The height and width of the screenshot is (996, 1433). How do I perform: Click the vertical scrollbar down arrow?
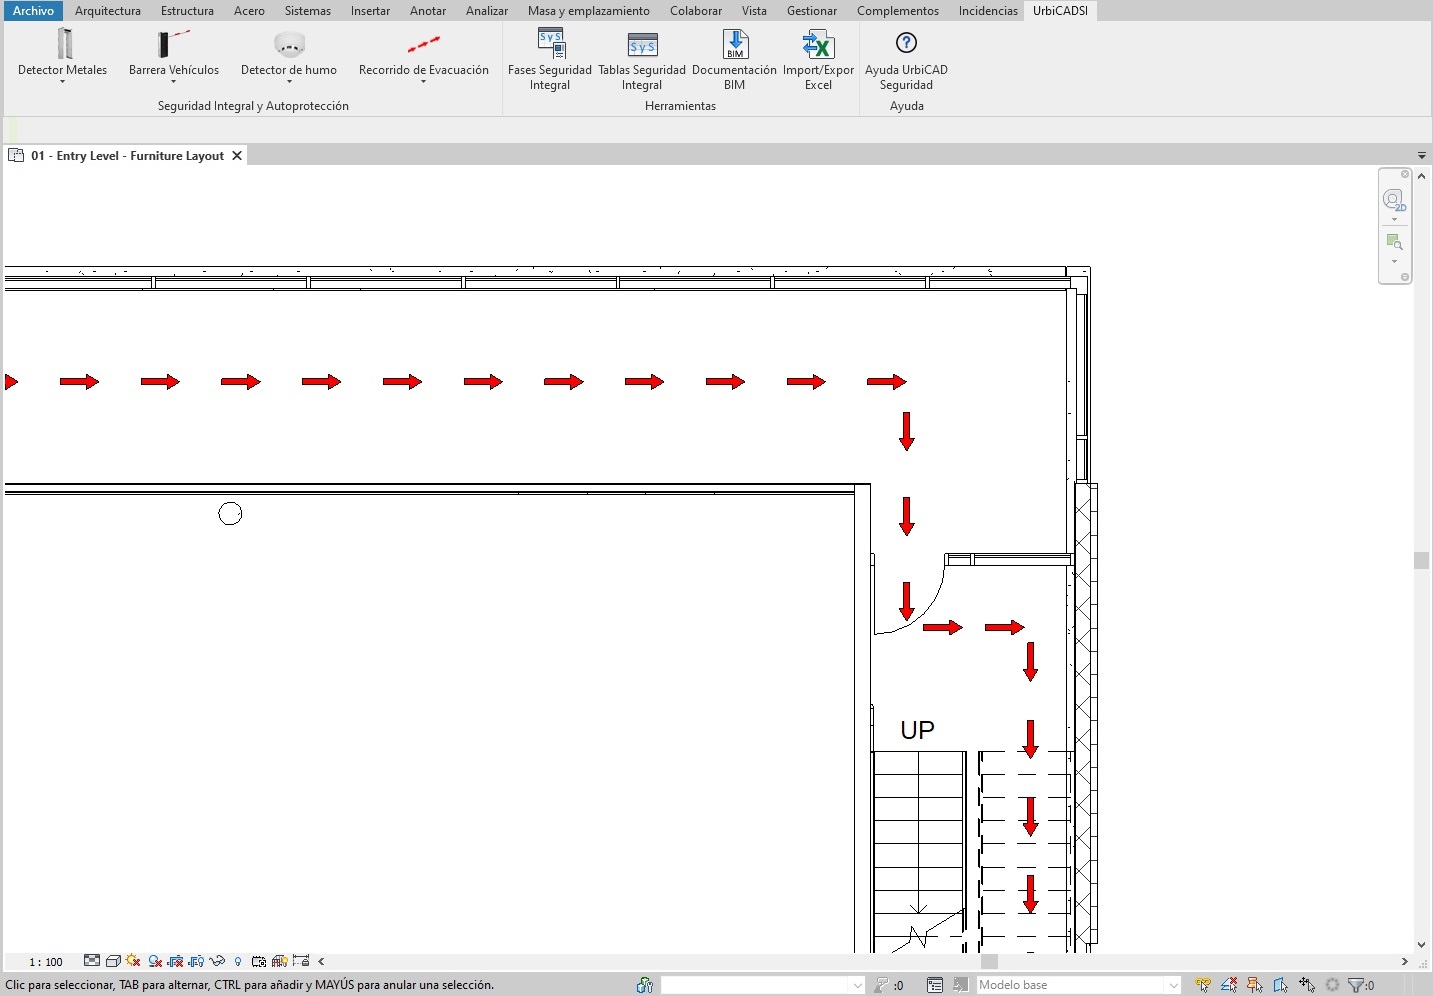click(x=1421, y=944)
